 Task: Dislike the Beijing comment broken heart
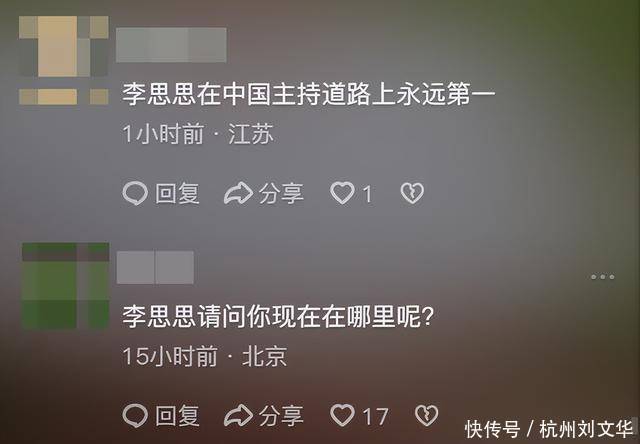pos(427,415)
